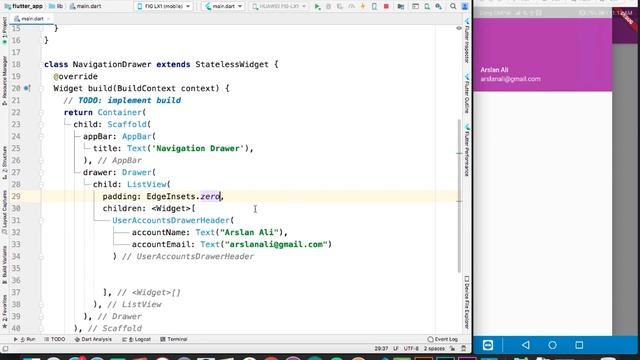Screen dimensions: 640x360
Task: Click the flutter_app breadcrumb
Action: (24, 7)
